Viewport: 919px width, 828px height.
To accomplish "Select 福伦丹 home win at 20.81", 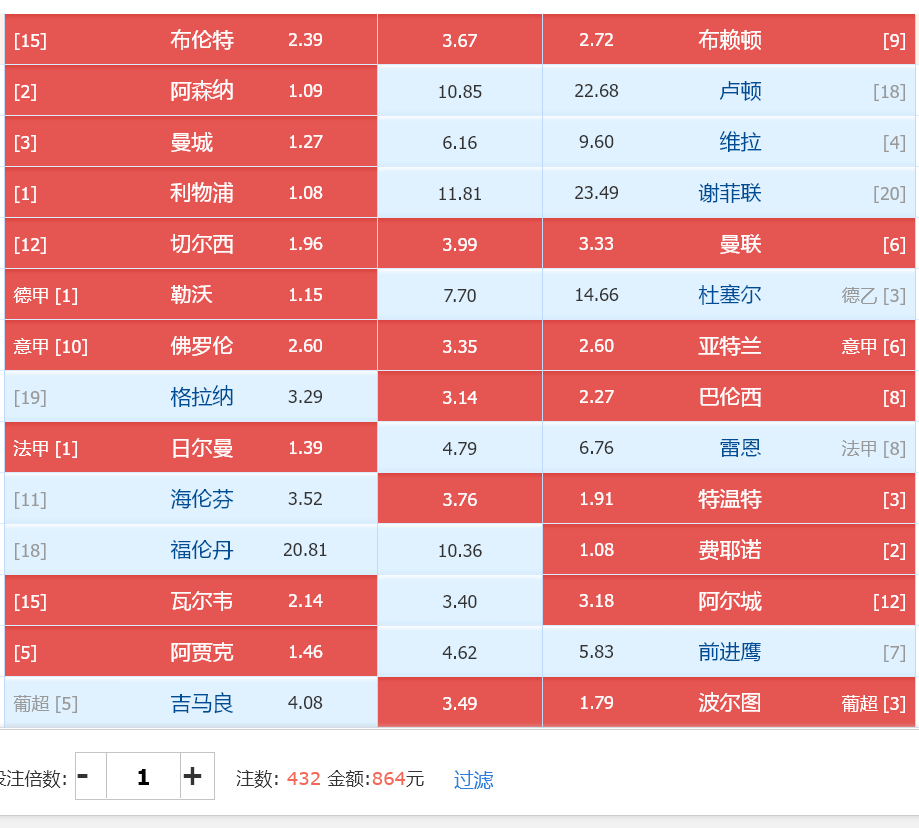I will click(x=190, y=549).
